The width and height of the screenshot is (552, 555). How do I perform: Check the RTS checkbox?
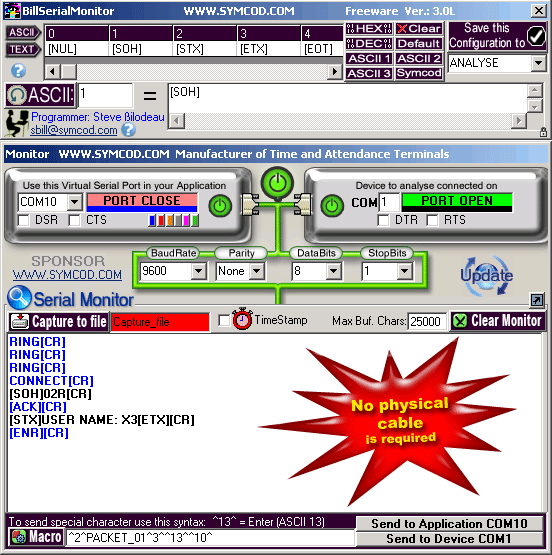[x=432, y=220]
